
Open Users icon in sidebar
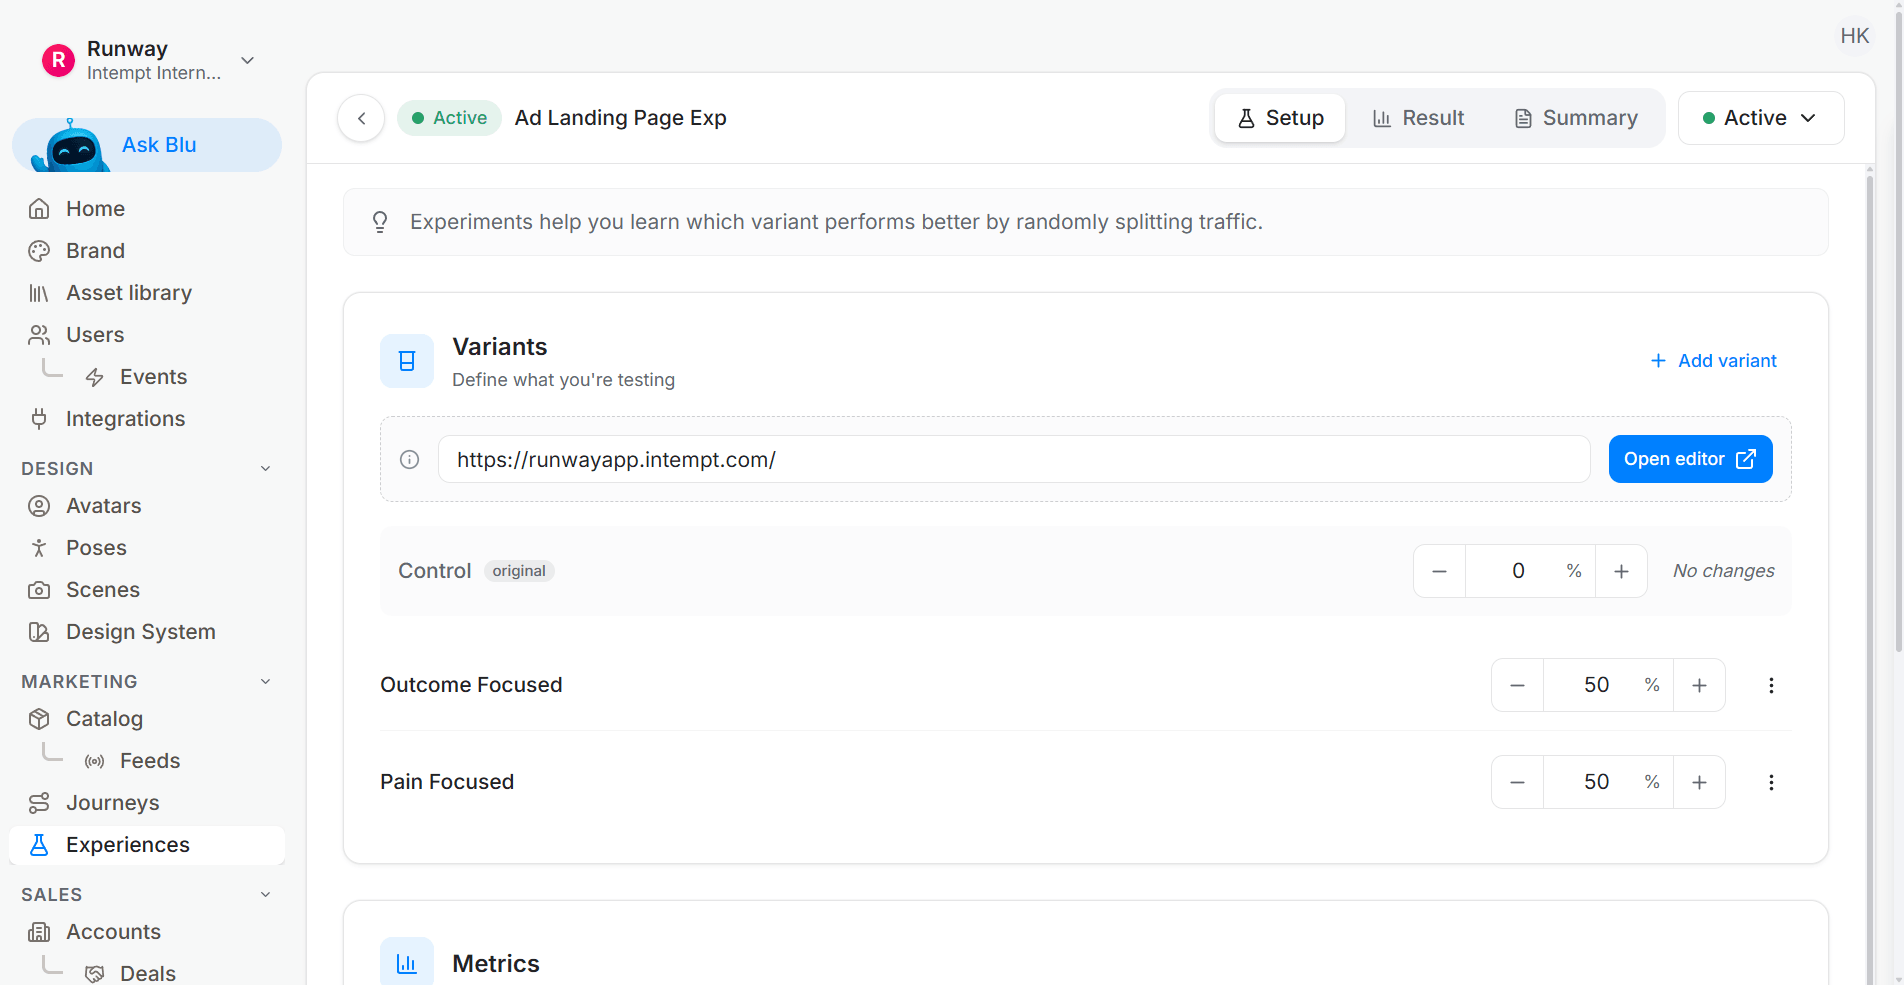point(39,335)
